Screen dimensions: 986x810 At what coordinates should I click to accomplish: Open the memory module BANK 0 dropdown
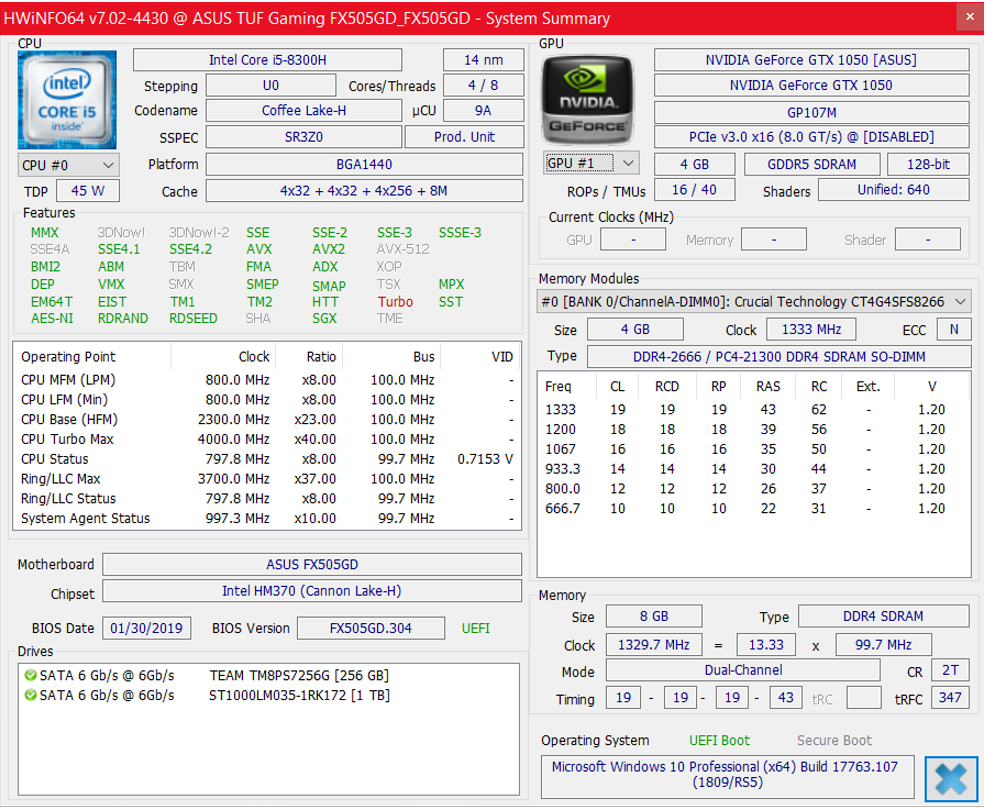coord(753,301)
